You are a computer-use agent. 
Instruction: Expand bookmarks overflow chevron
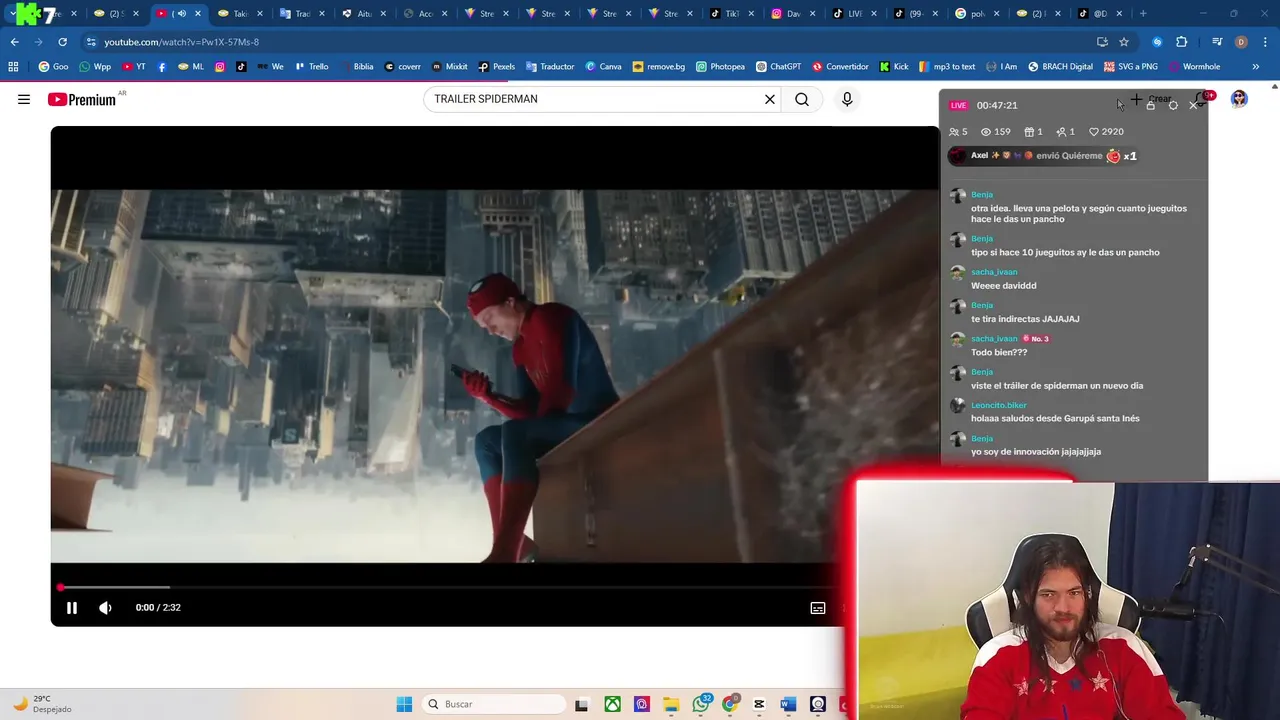1255,67
